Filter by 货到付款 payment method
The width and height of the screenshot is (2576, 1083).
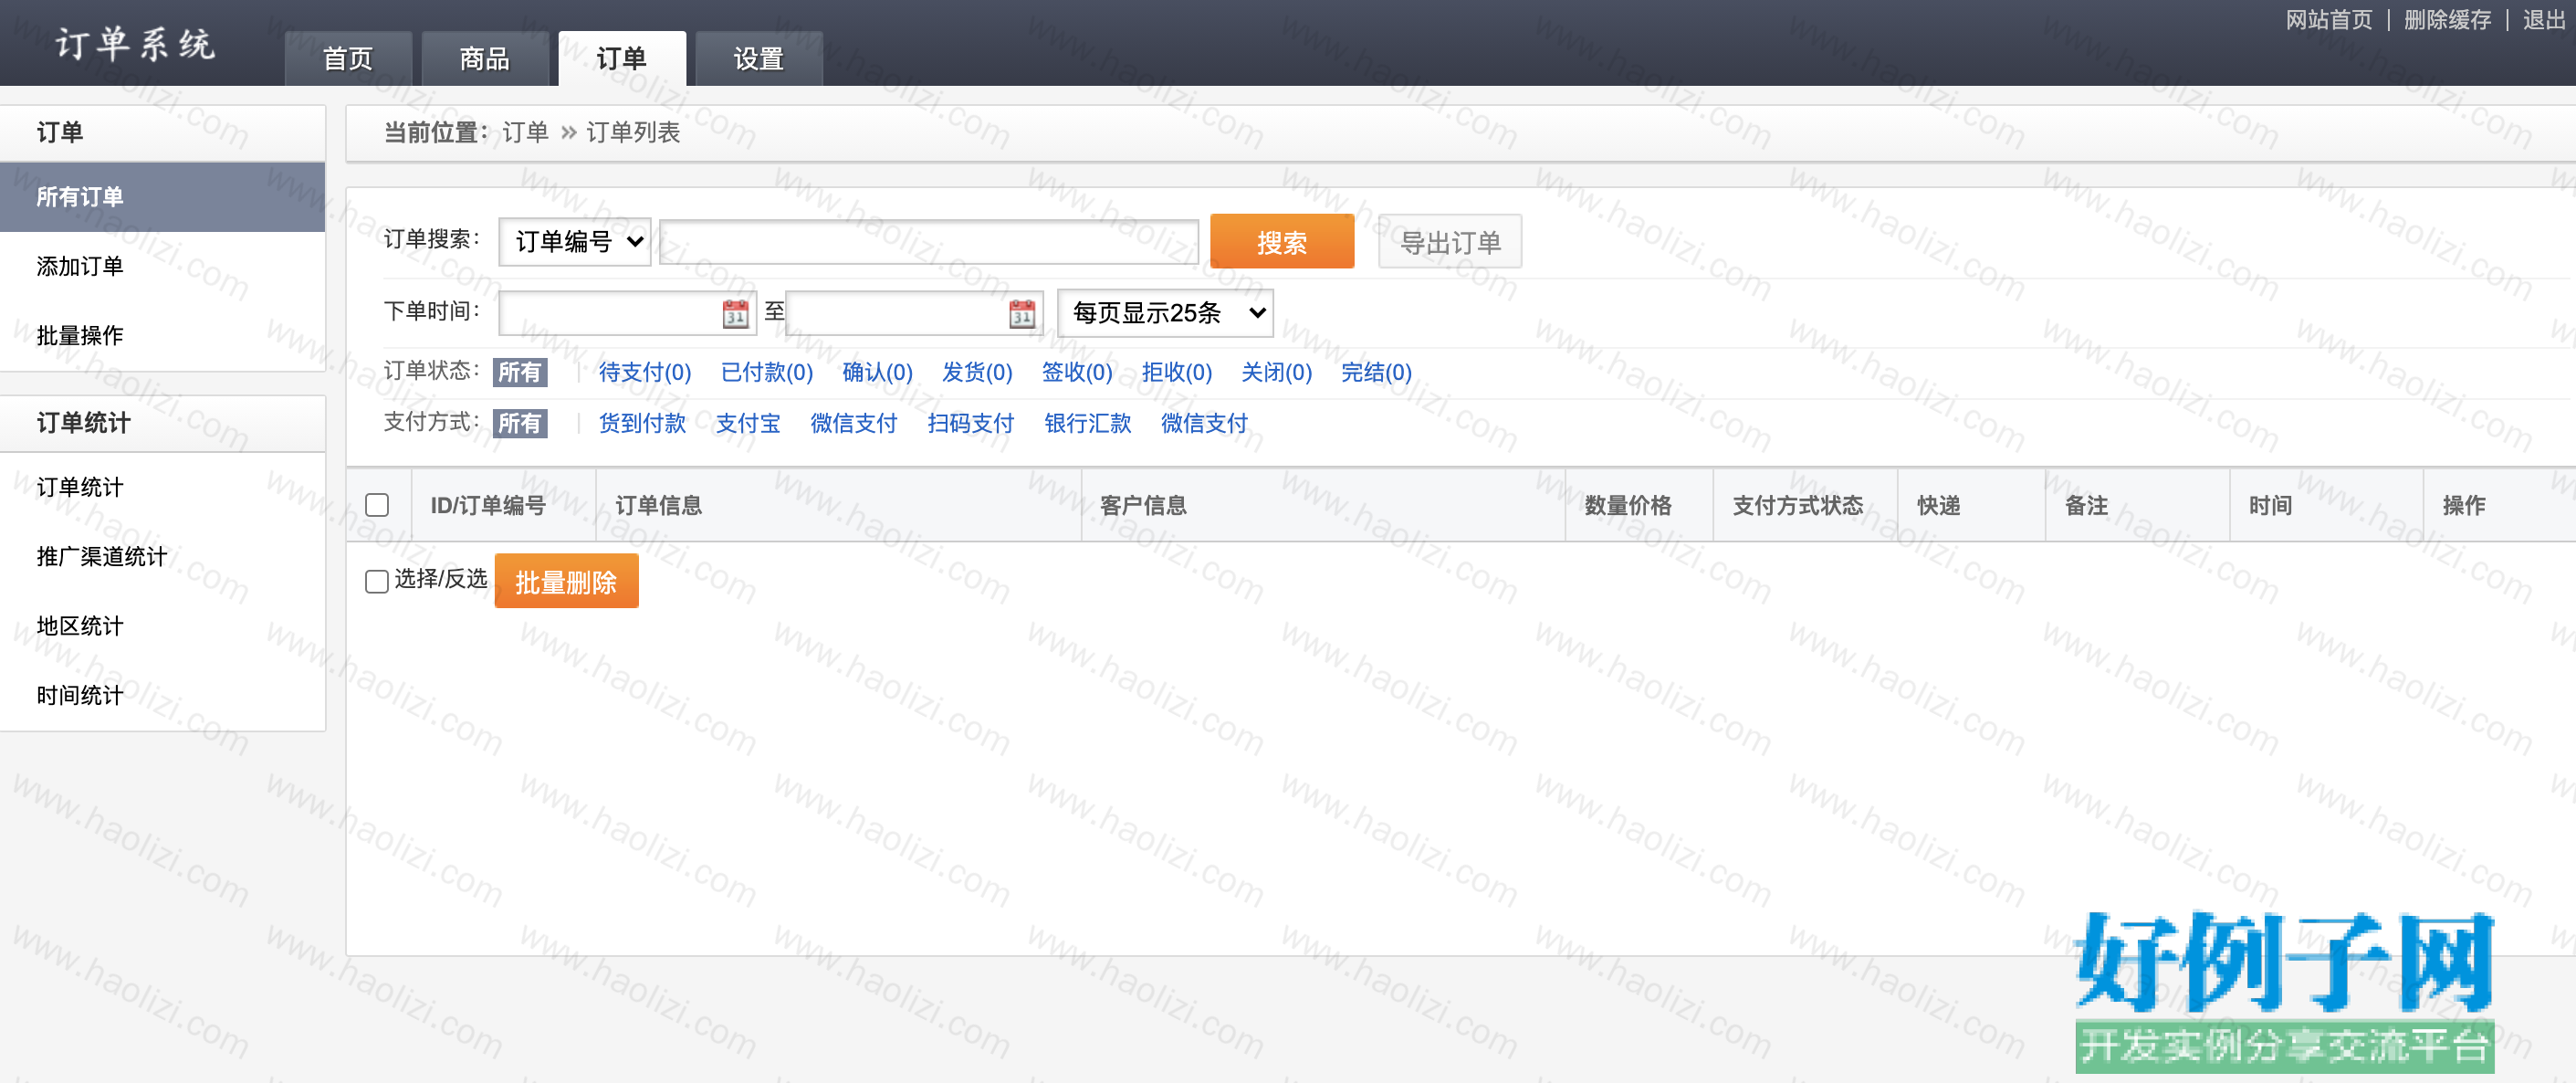(642, 423)
